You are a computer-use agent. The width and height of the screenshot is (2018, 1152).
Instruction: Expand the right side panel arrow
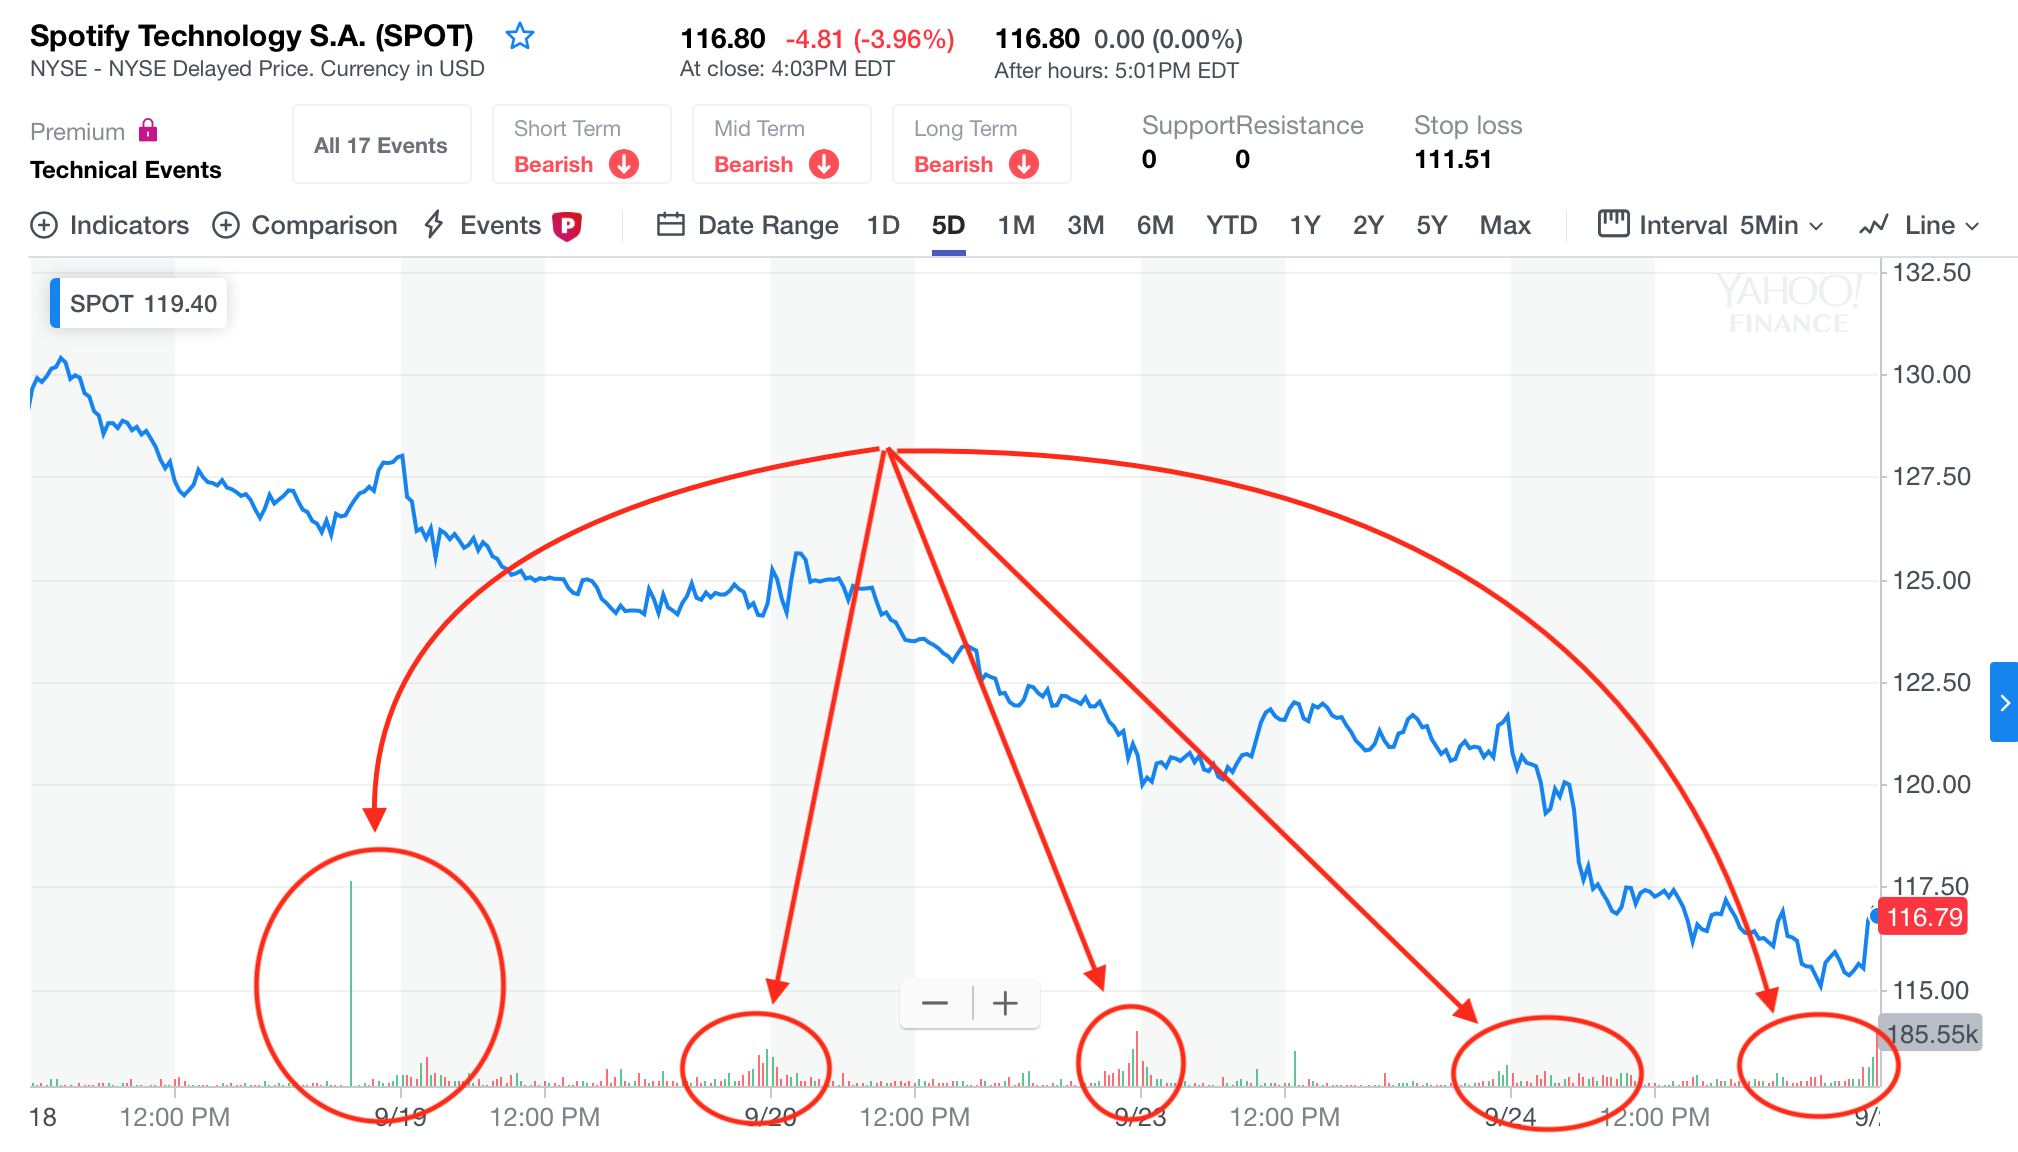[2004, 702]
